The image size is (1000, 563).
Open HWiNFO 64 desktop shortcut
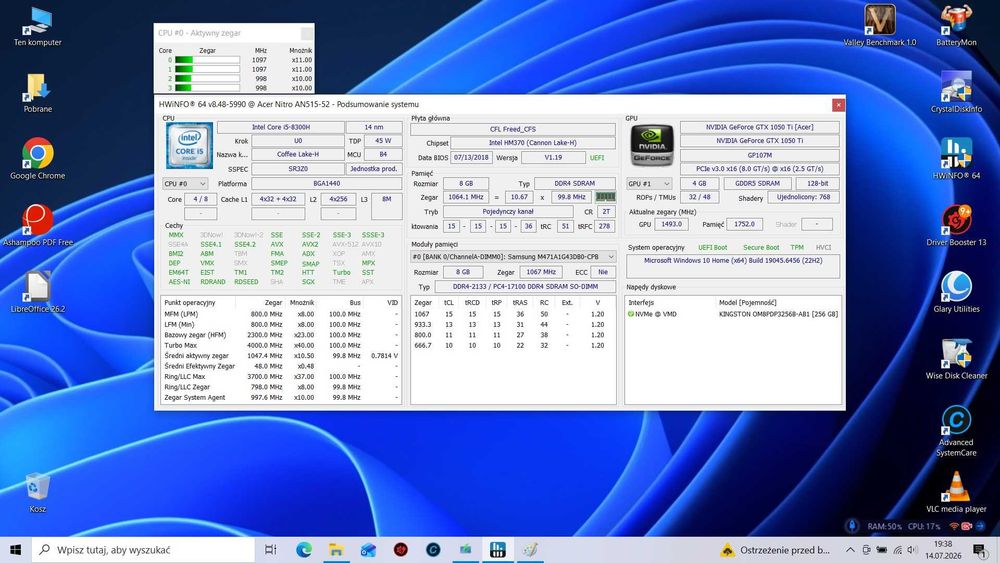(x=956, y=159)
